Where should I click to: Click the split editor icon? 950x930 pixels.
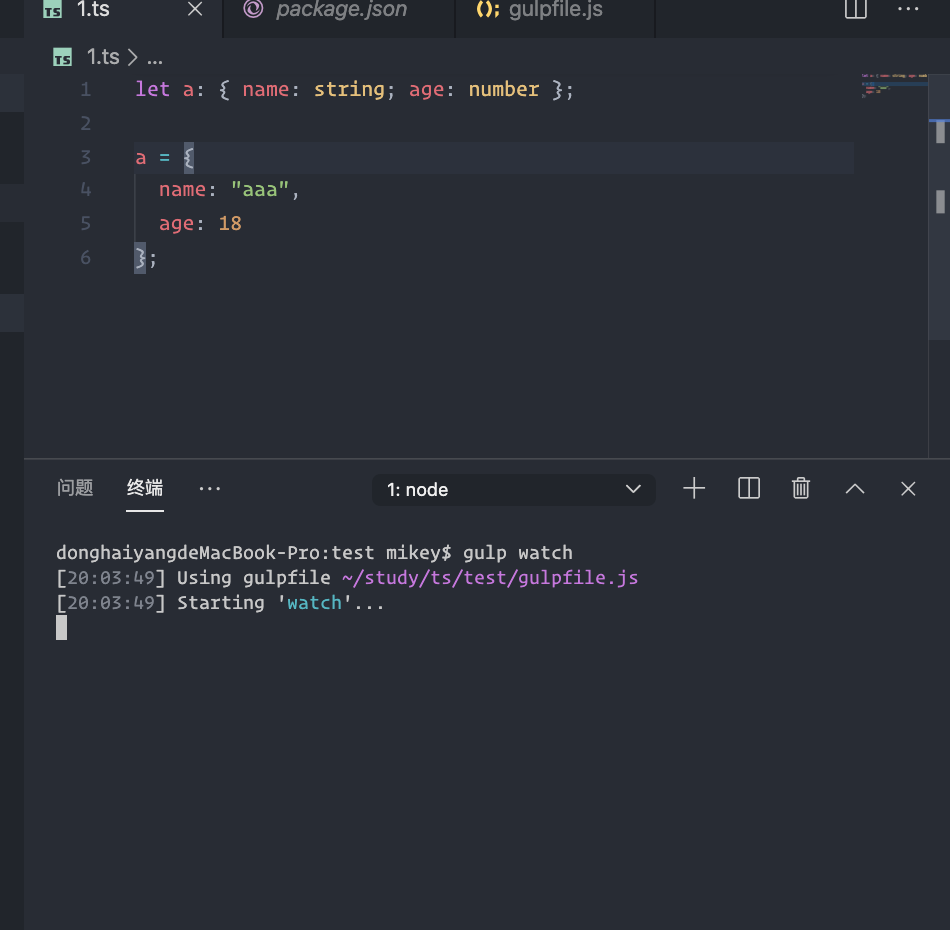click(855, 9)
